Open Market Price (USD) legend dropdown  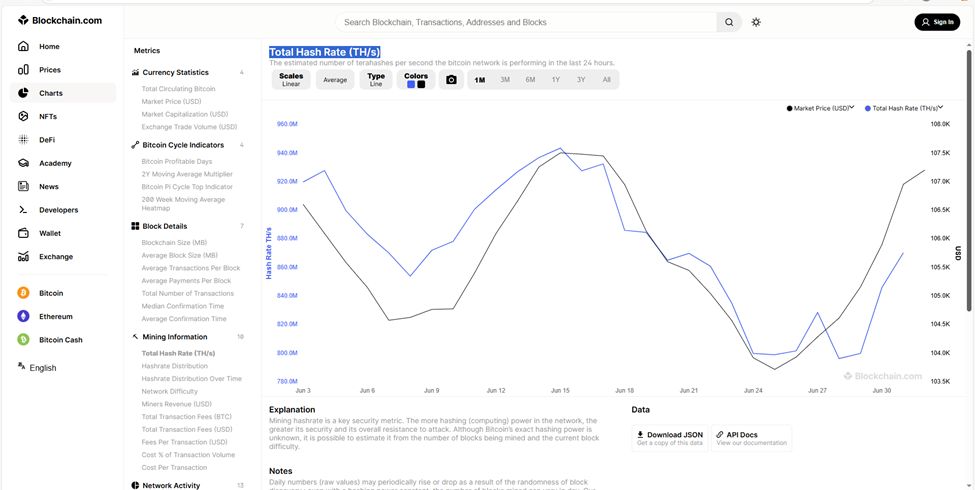pos(820,108)
